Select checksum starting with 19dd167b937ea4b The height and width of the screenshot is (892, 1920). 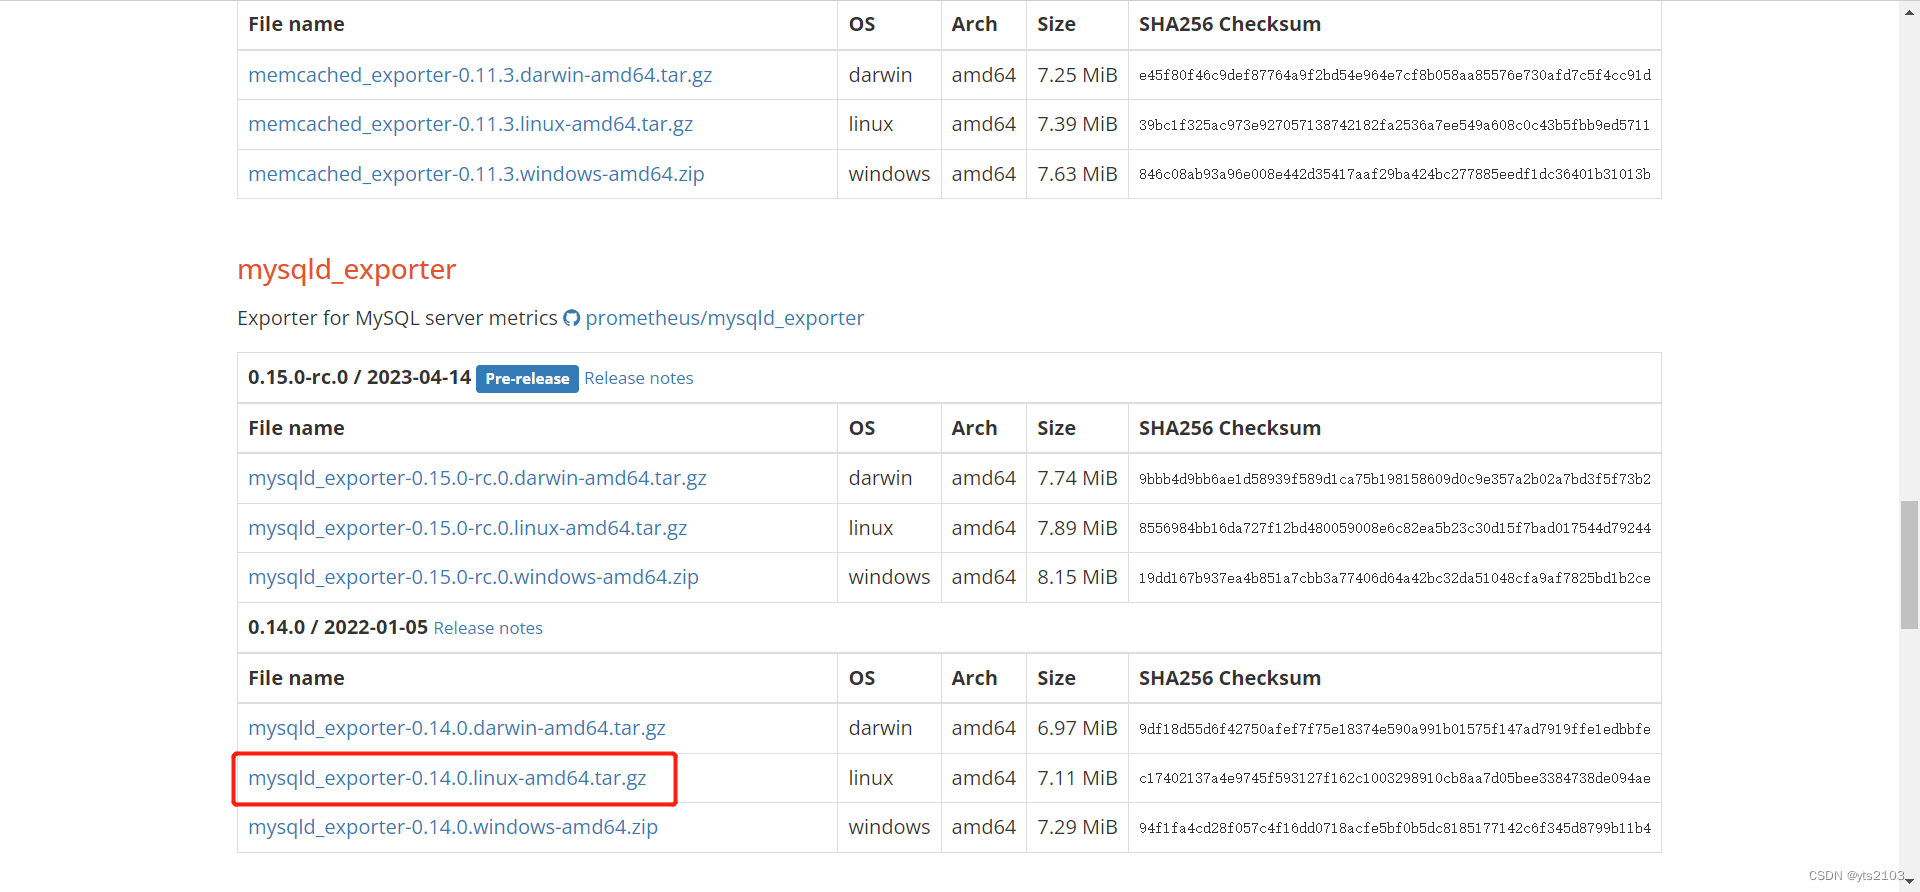(1394, 578)
